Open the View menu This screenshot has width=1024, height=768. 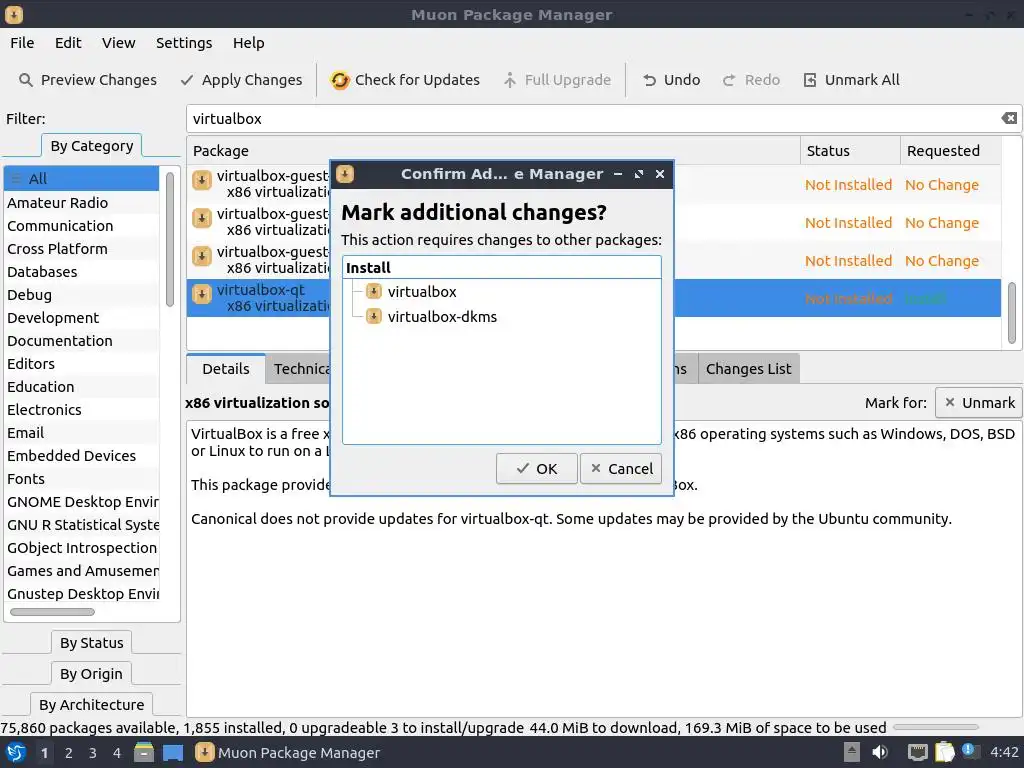(x=118, y=43)
